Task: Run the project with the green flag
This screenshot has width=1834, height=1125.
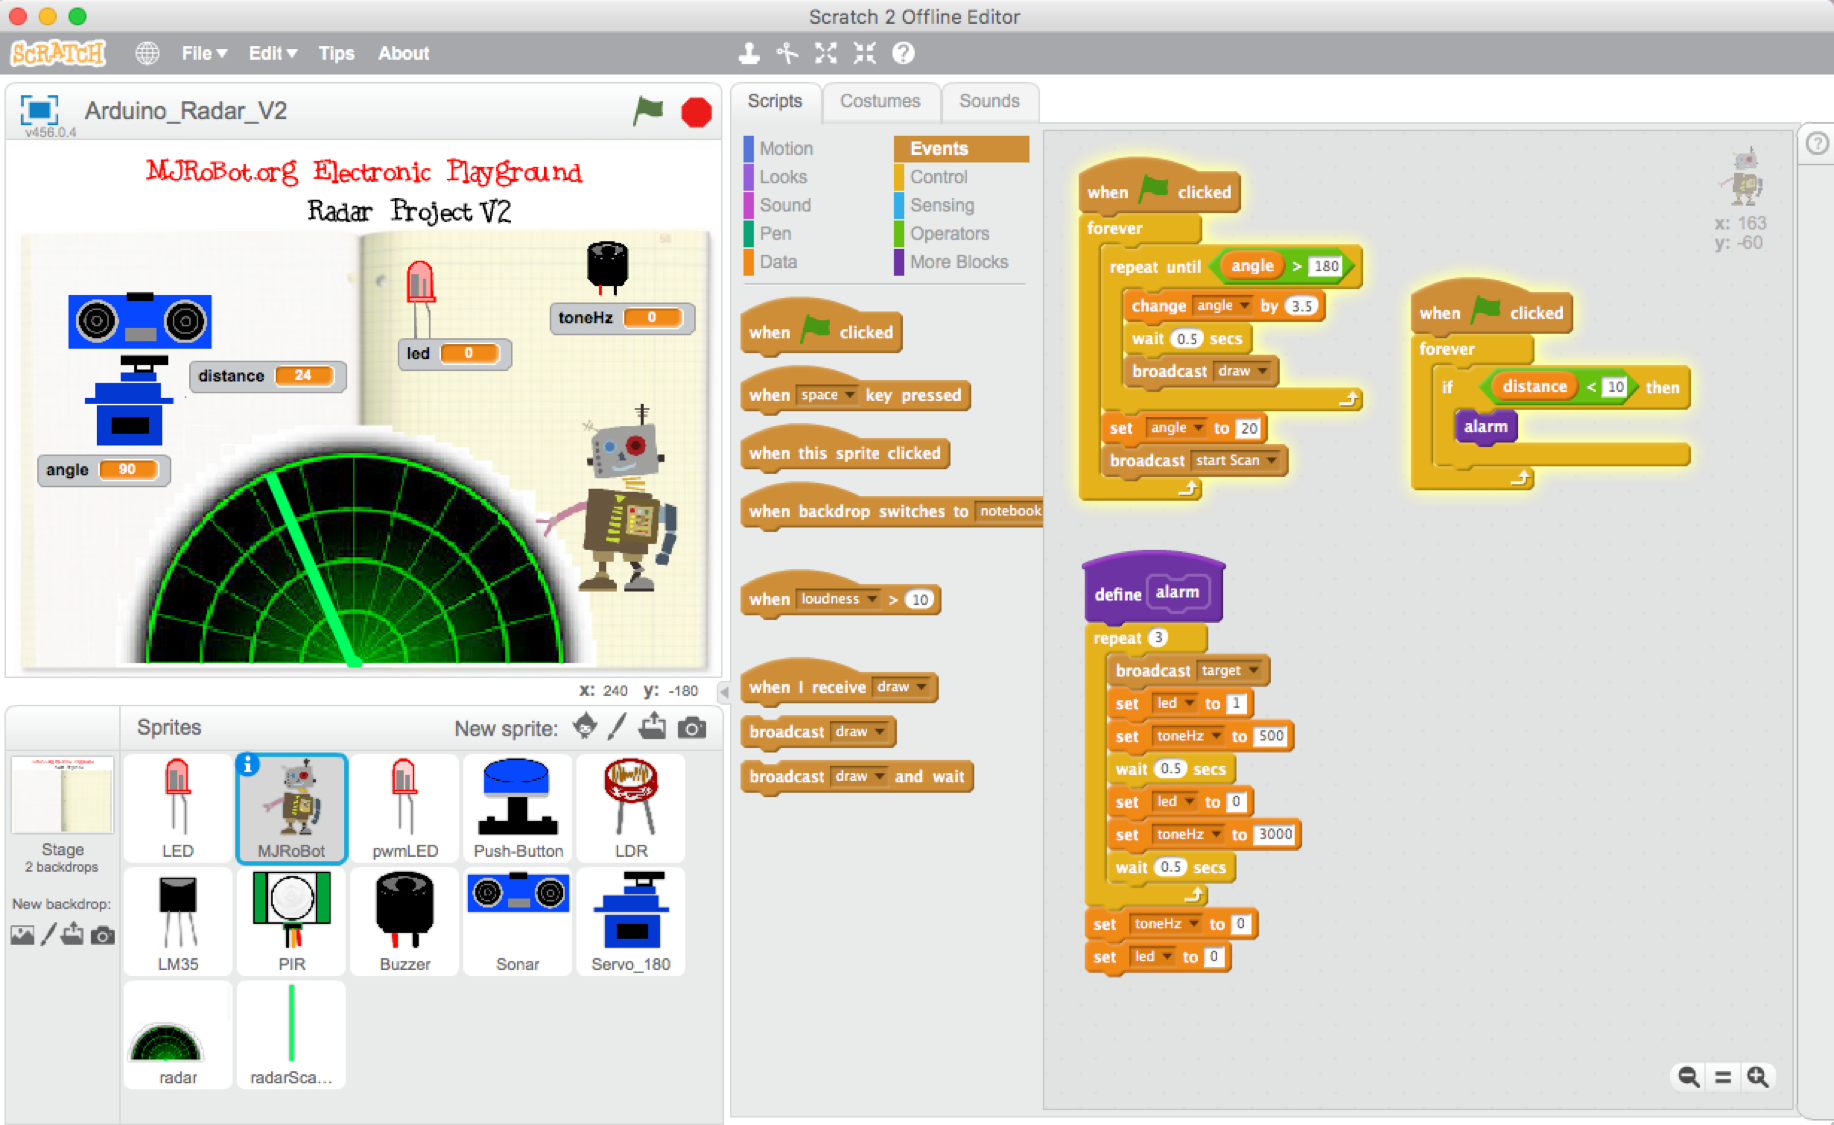Action: point(648,112)
